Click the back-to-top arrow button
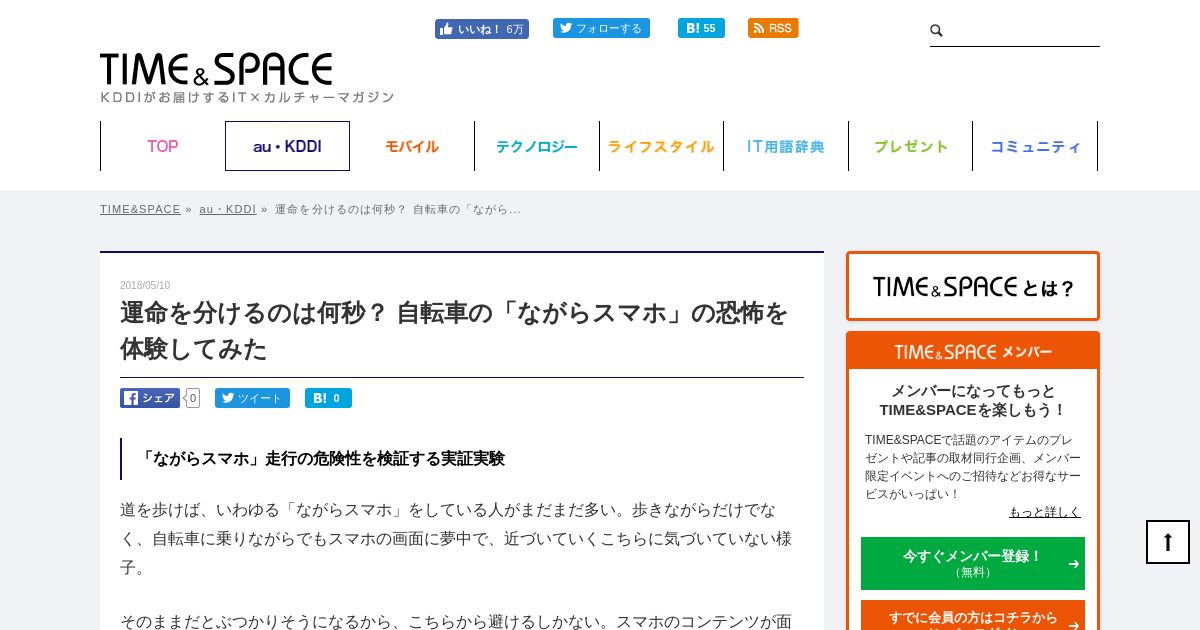This screenshot has width=1200, height=630. 1168,542
